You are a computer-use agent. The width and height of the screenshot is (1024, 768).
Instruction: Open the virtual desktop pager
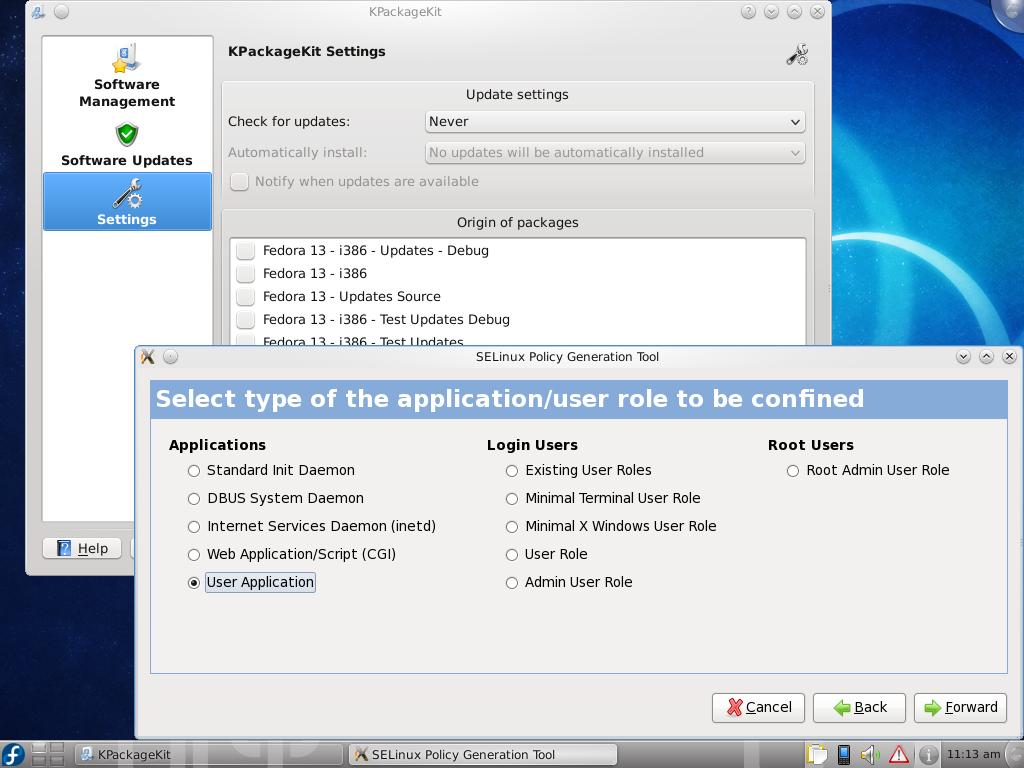coord(48,755)
